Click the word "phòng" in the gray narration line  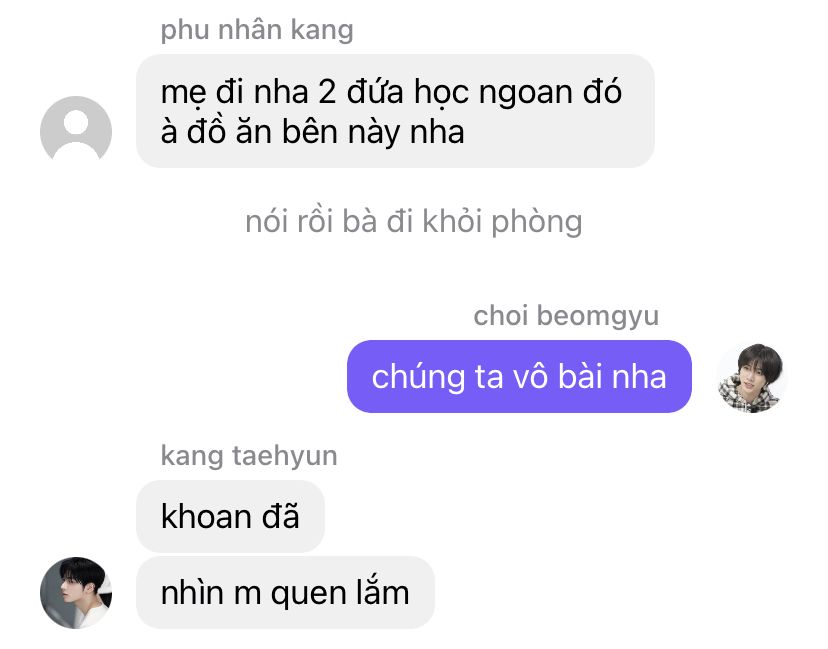point(537,222)
